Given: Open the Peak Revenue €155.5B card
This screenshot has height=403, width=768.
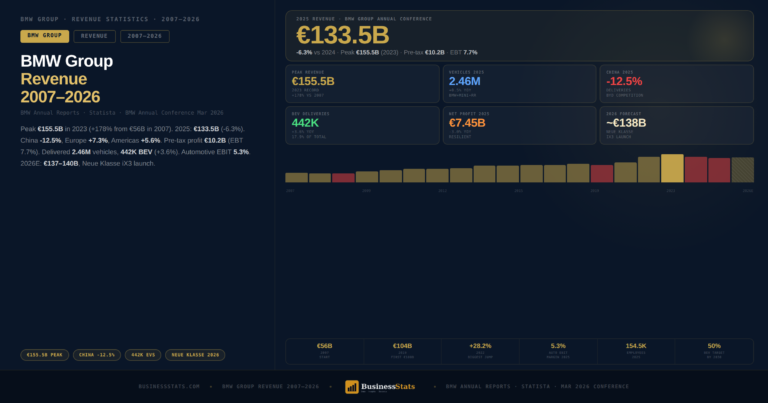Looking at the screenshot, I should click(x=362, y=84).
